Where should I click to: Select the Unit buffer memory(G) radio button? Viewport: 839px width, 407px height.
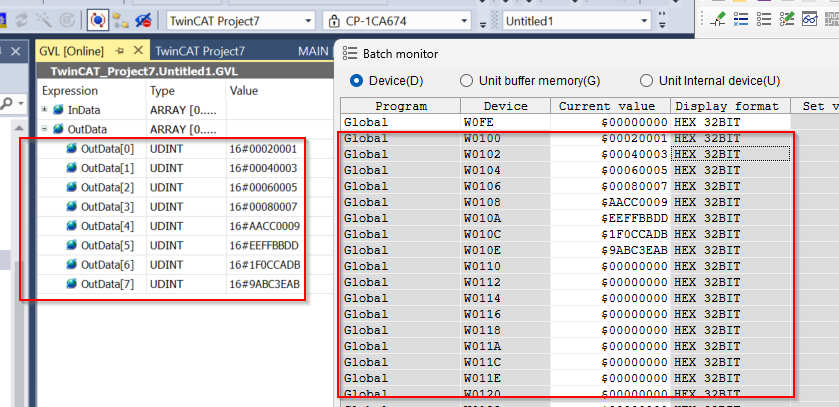(467, 81)
